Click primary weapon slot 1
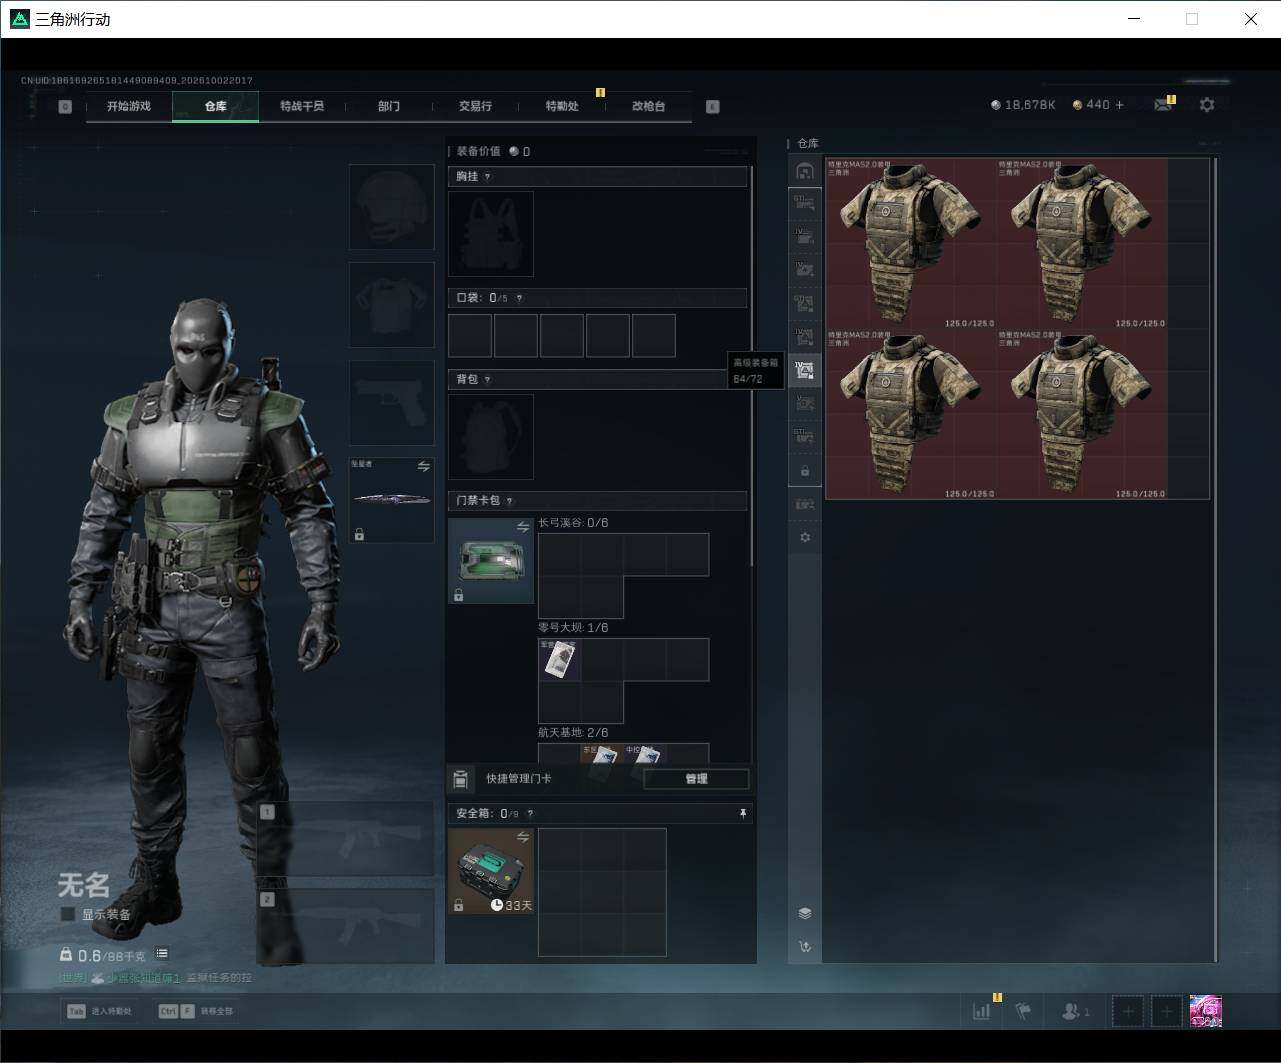The image size is (1281, 1063). click(346, 840)
